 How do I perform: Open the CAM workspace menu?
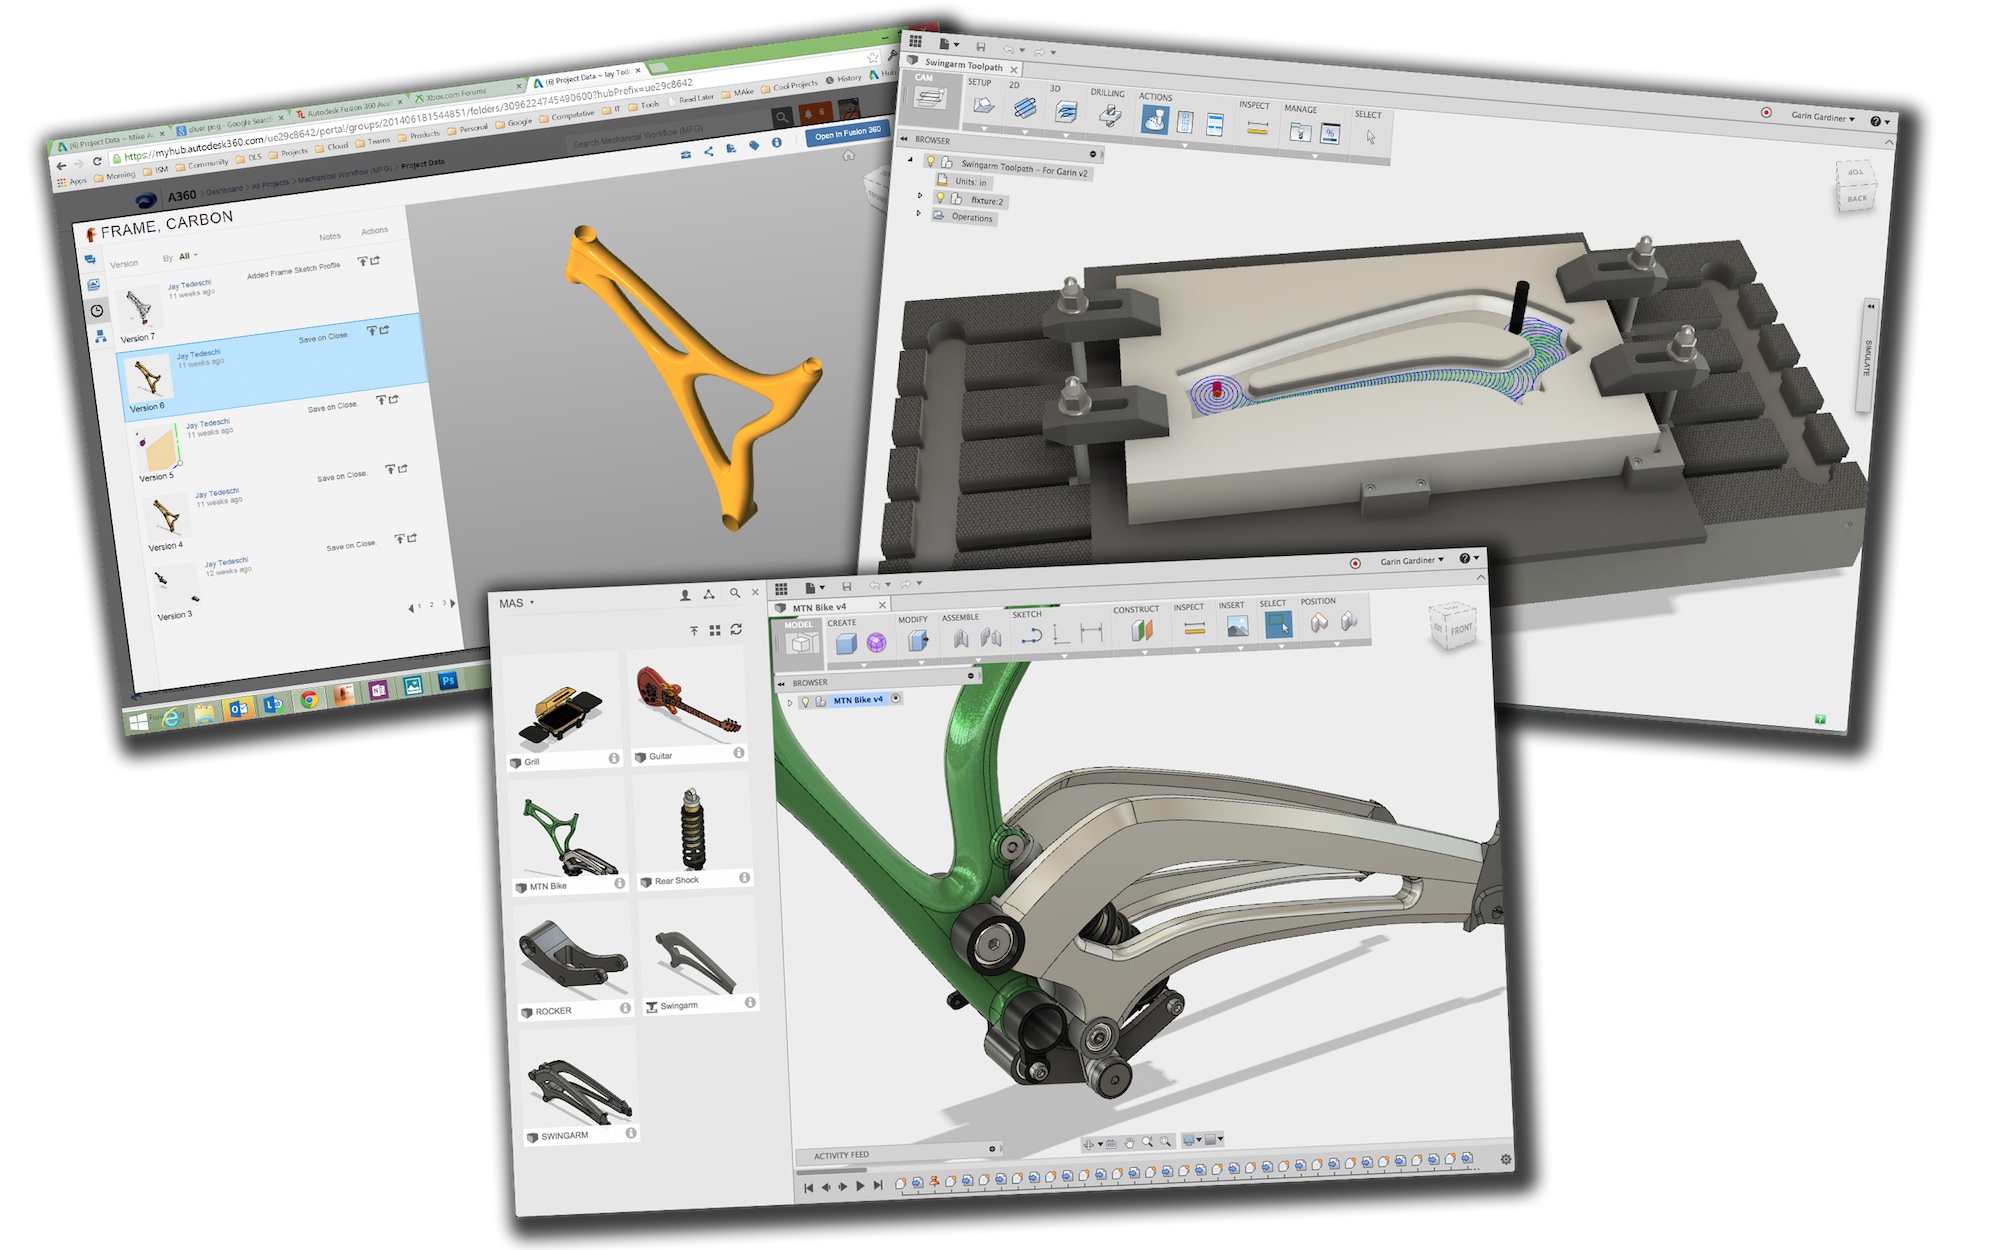click(930, 94)
